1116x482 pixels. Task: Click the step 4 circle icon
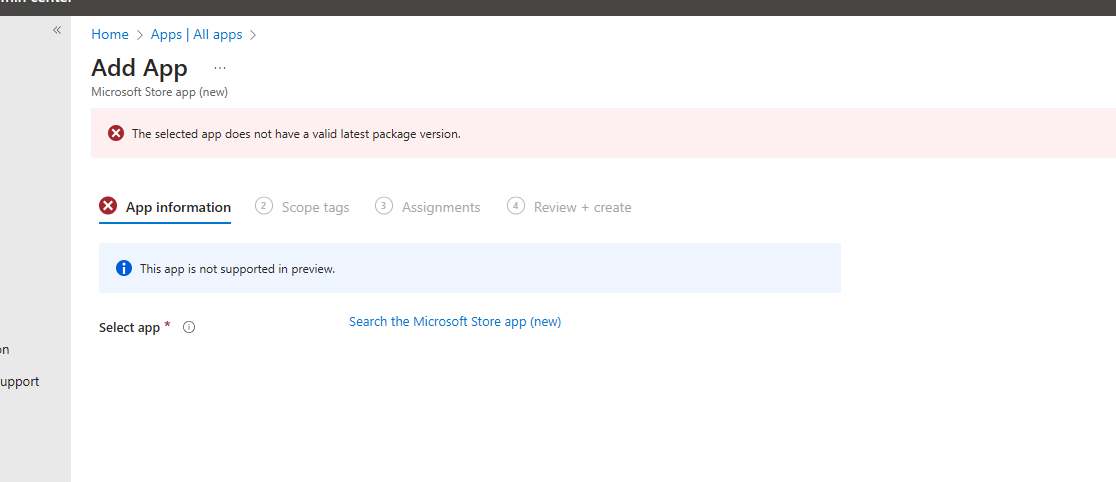516,206
